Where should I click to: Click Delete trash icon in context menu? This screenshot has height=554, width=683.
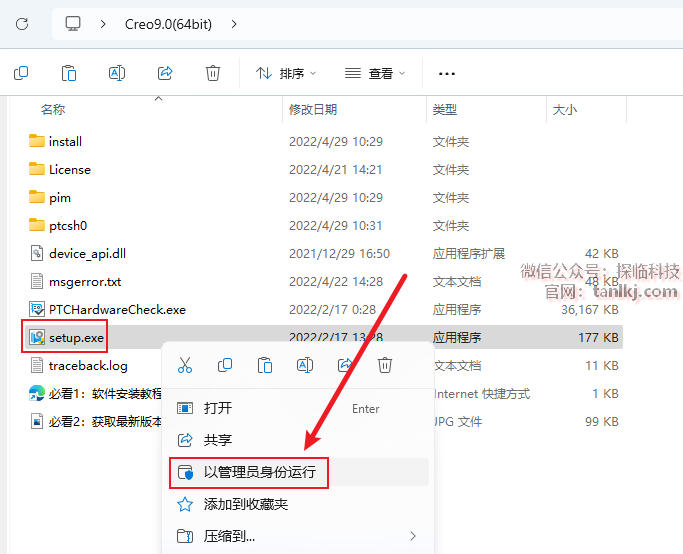point(385,365)
